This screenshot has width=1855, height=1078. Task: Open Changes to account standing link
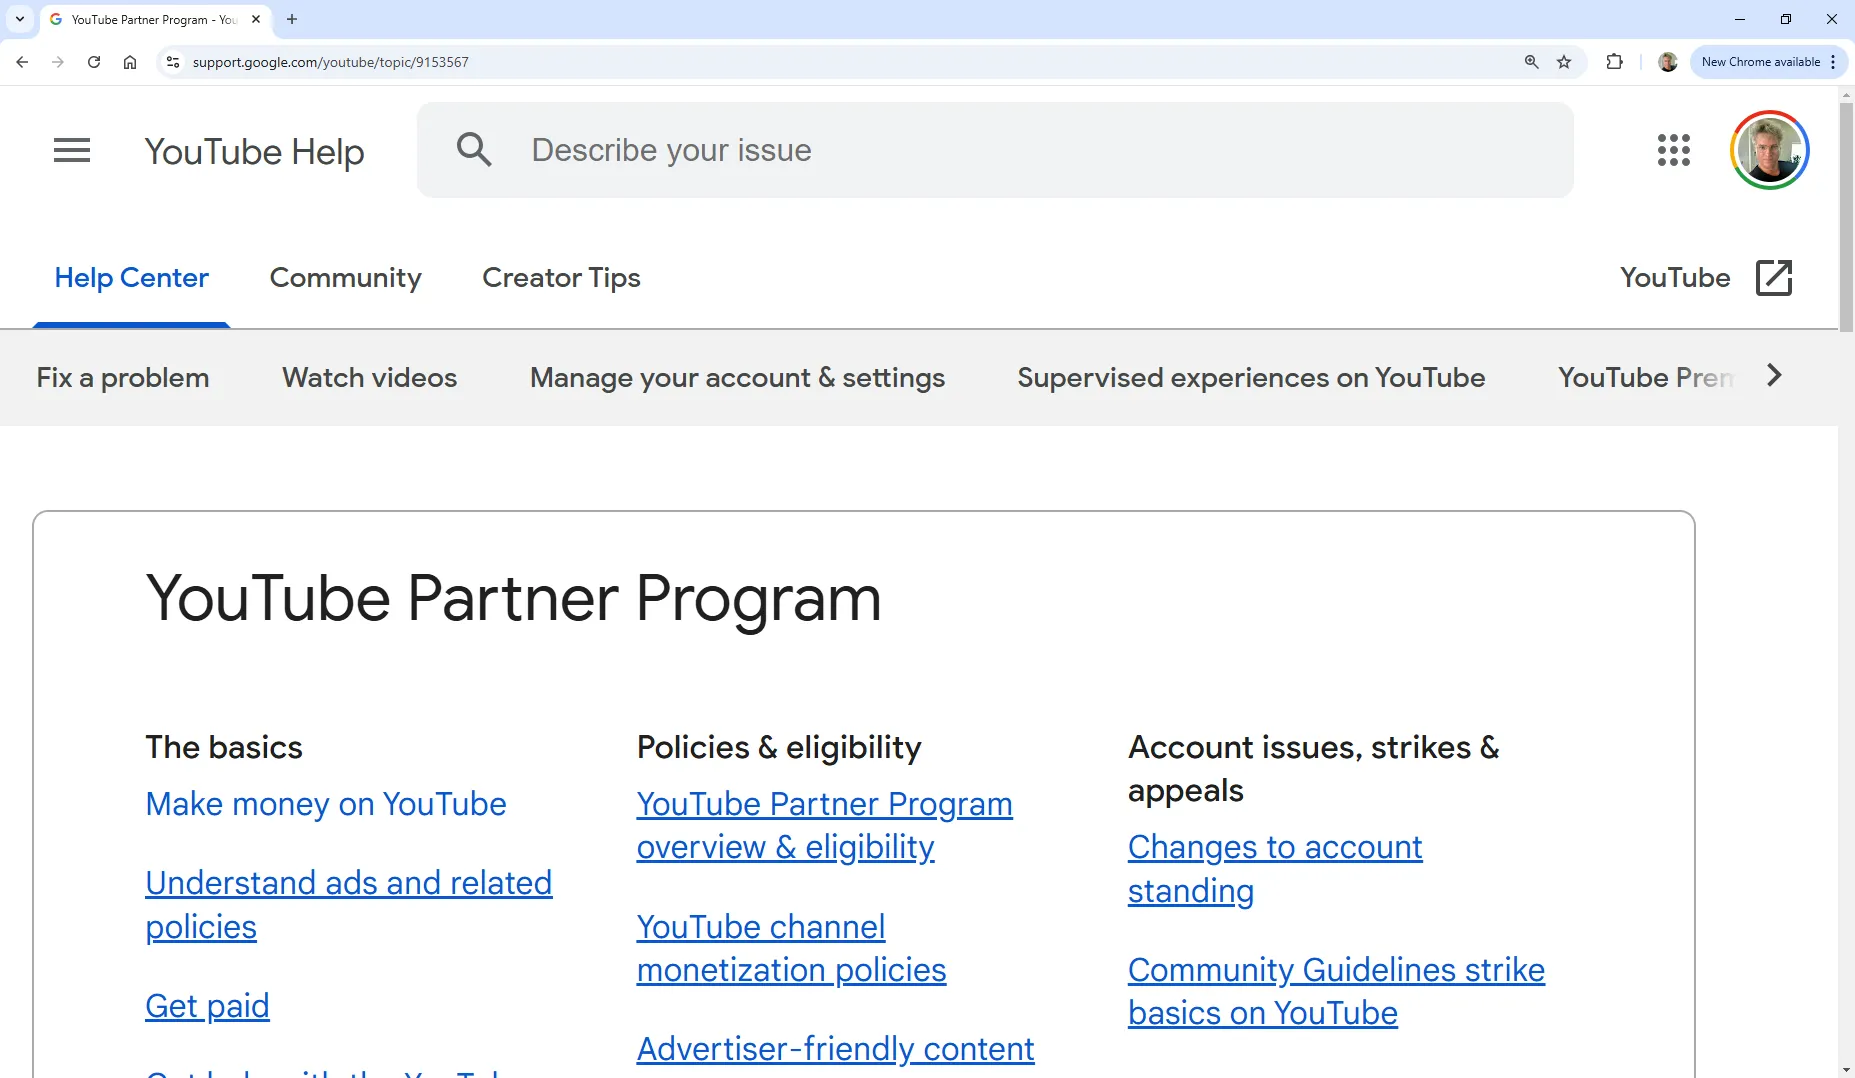[1275, 869]
